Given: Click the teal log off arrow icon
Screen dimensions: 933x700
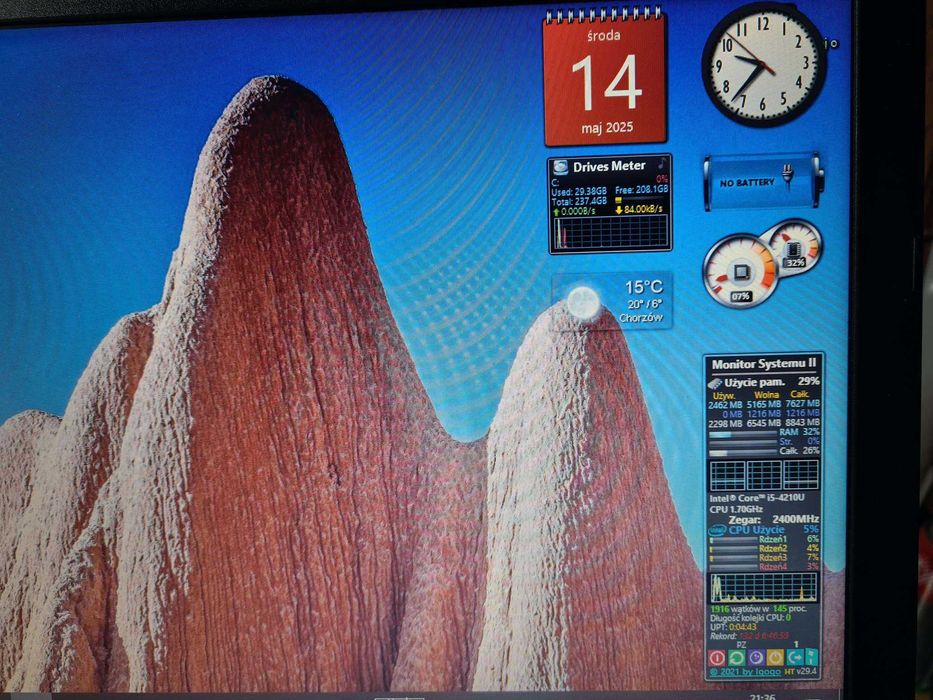Looking at the screenshot, I should tap(795, 657).
